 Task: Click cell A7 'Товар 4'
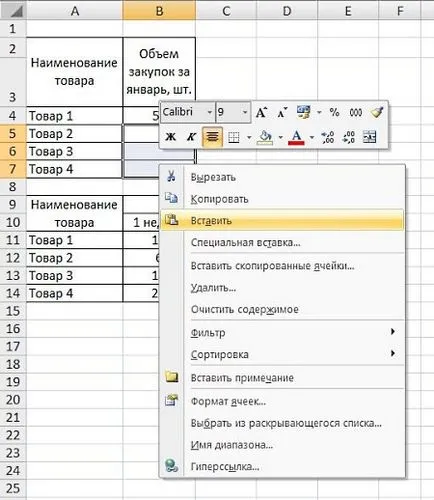(75, 169)
